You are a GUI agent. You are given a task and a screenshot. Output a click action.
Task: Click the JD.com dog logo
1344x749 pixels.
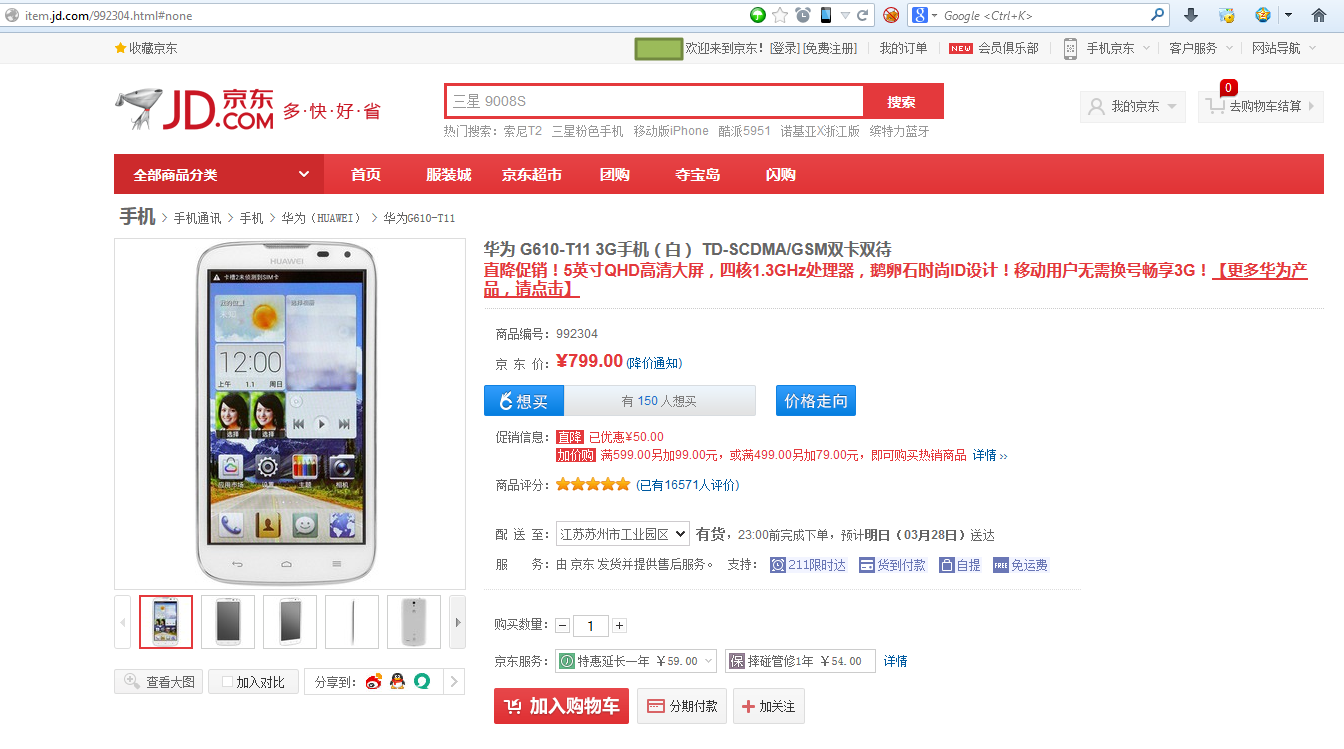194,108
